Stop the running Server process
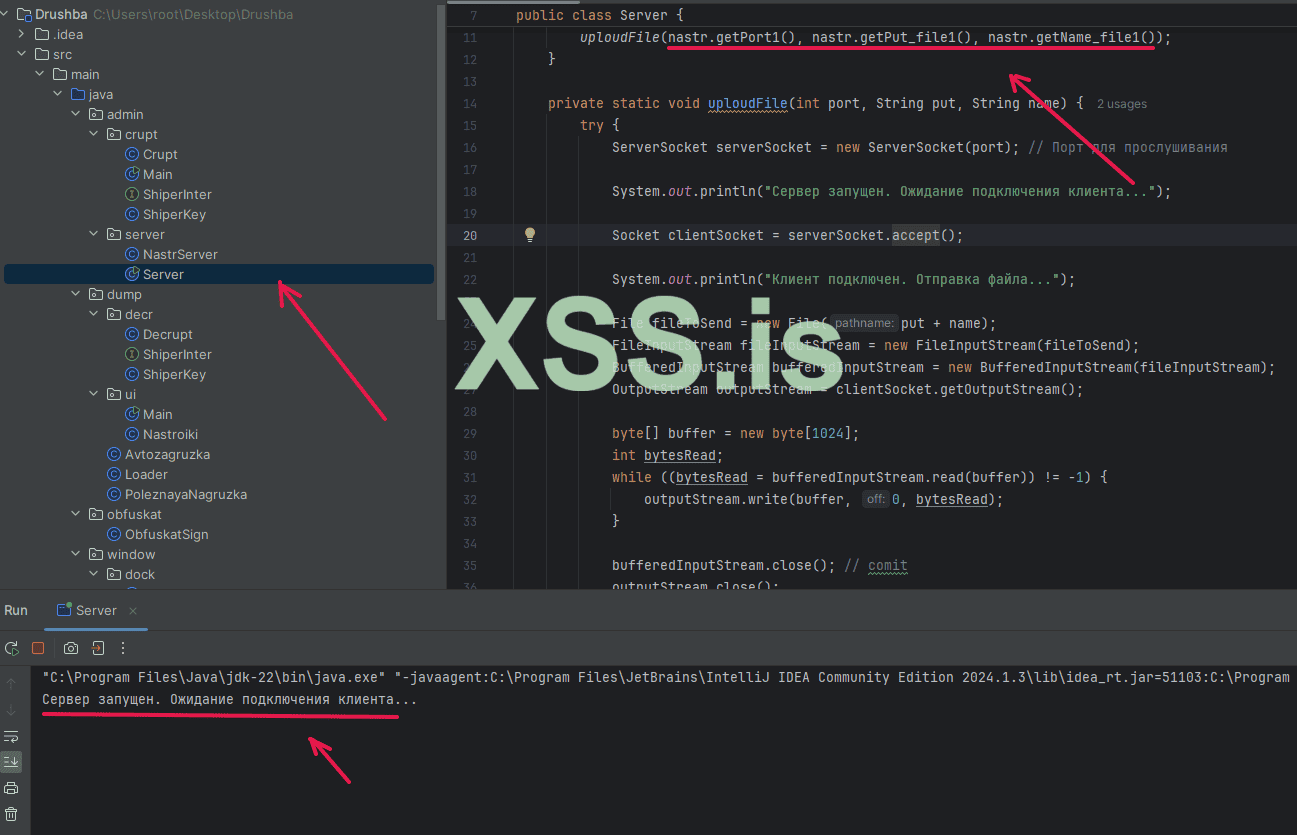 [38, 648]
